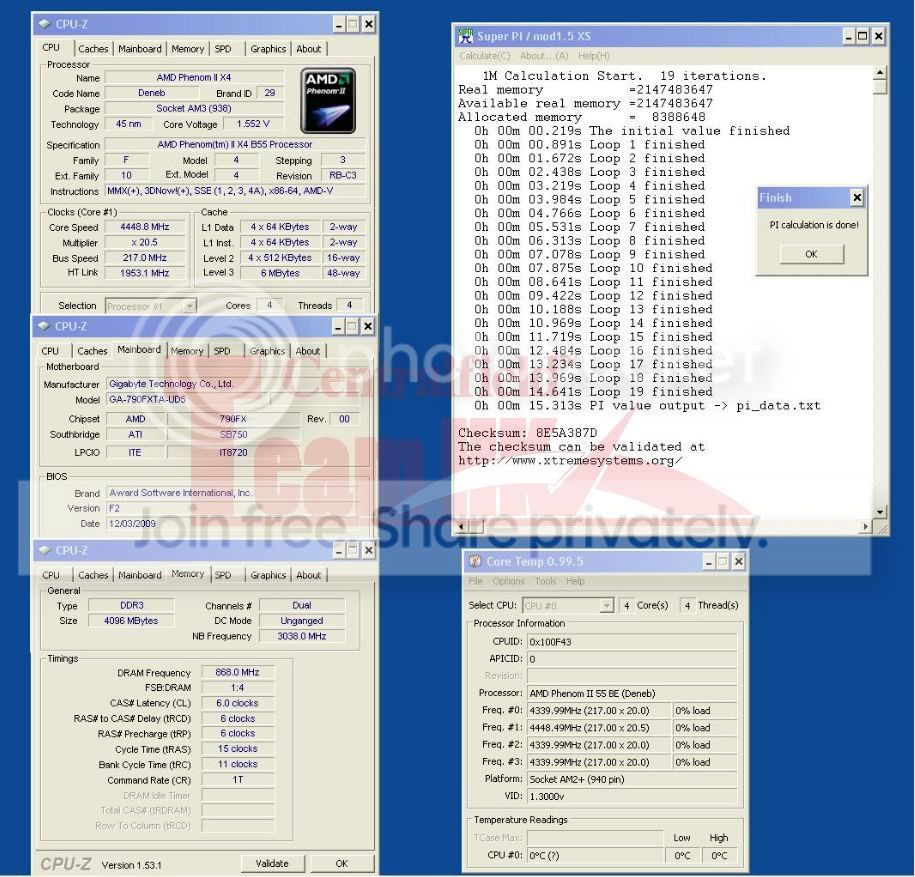Click the Super PI title bar icon
915x877 pixels.
pos(466,37)
